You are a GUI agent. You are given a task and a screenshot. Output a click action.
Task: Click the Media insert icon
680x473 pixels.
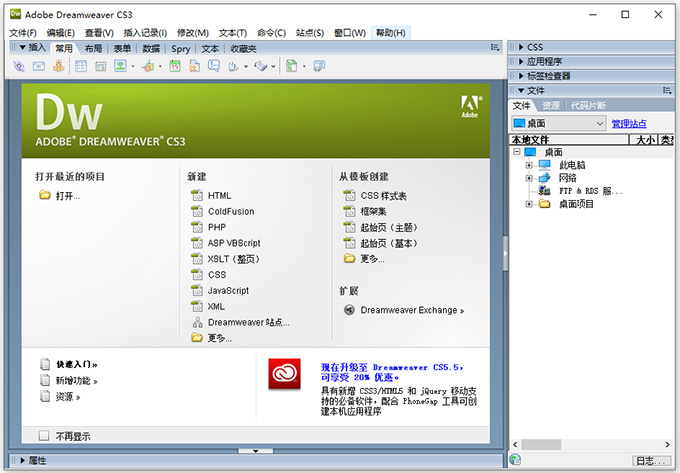pos(148,66)
